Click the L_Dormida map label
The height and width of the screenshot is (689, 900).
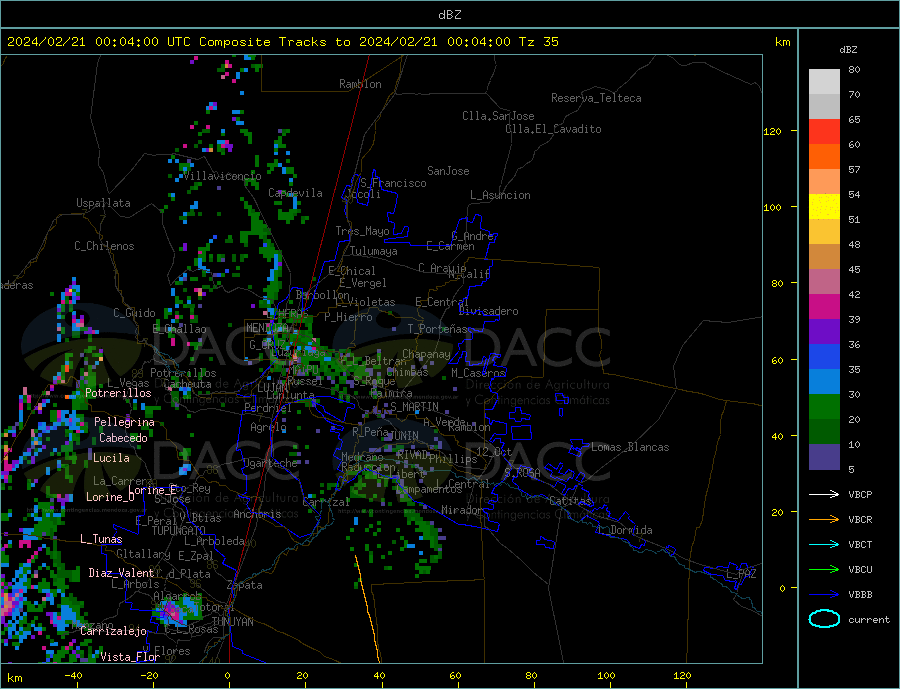click(626, 530)
